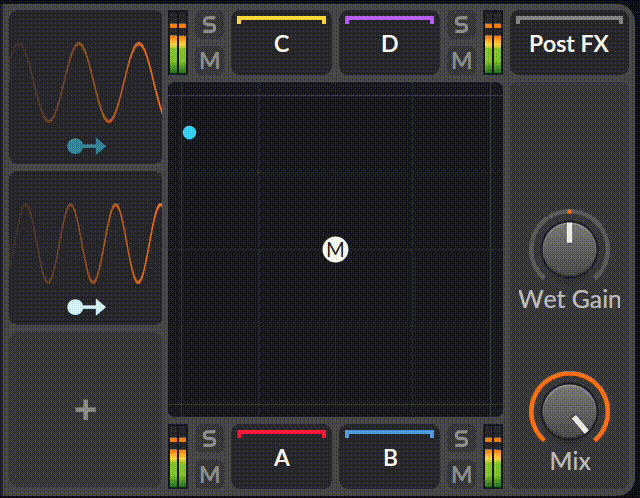Click the white M handle in XY pad
The image size is (640, 498).
click(x=336, y=249)
